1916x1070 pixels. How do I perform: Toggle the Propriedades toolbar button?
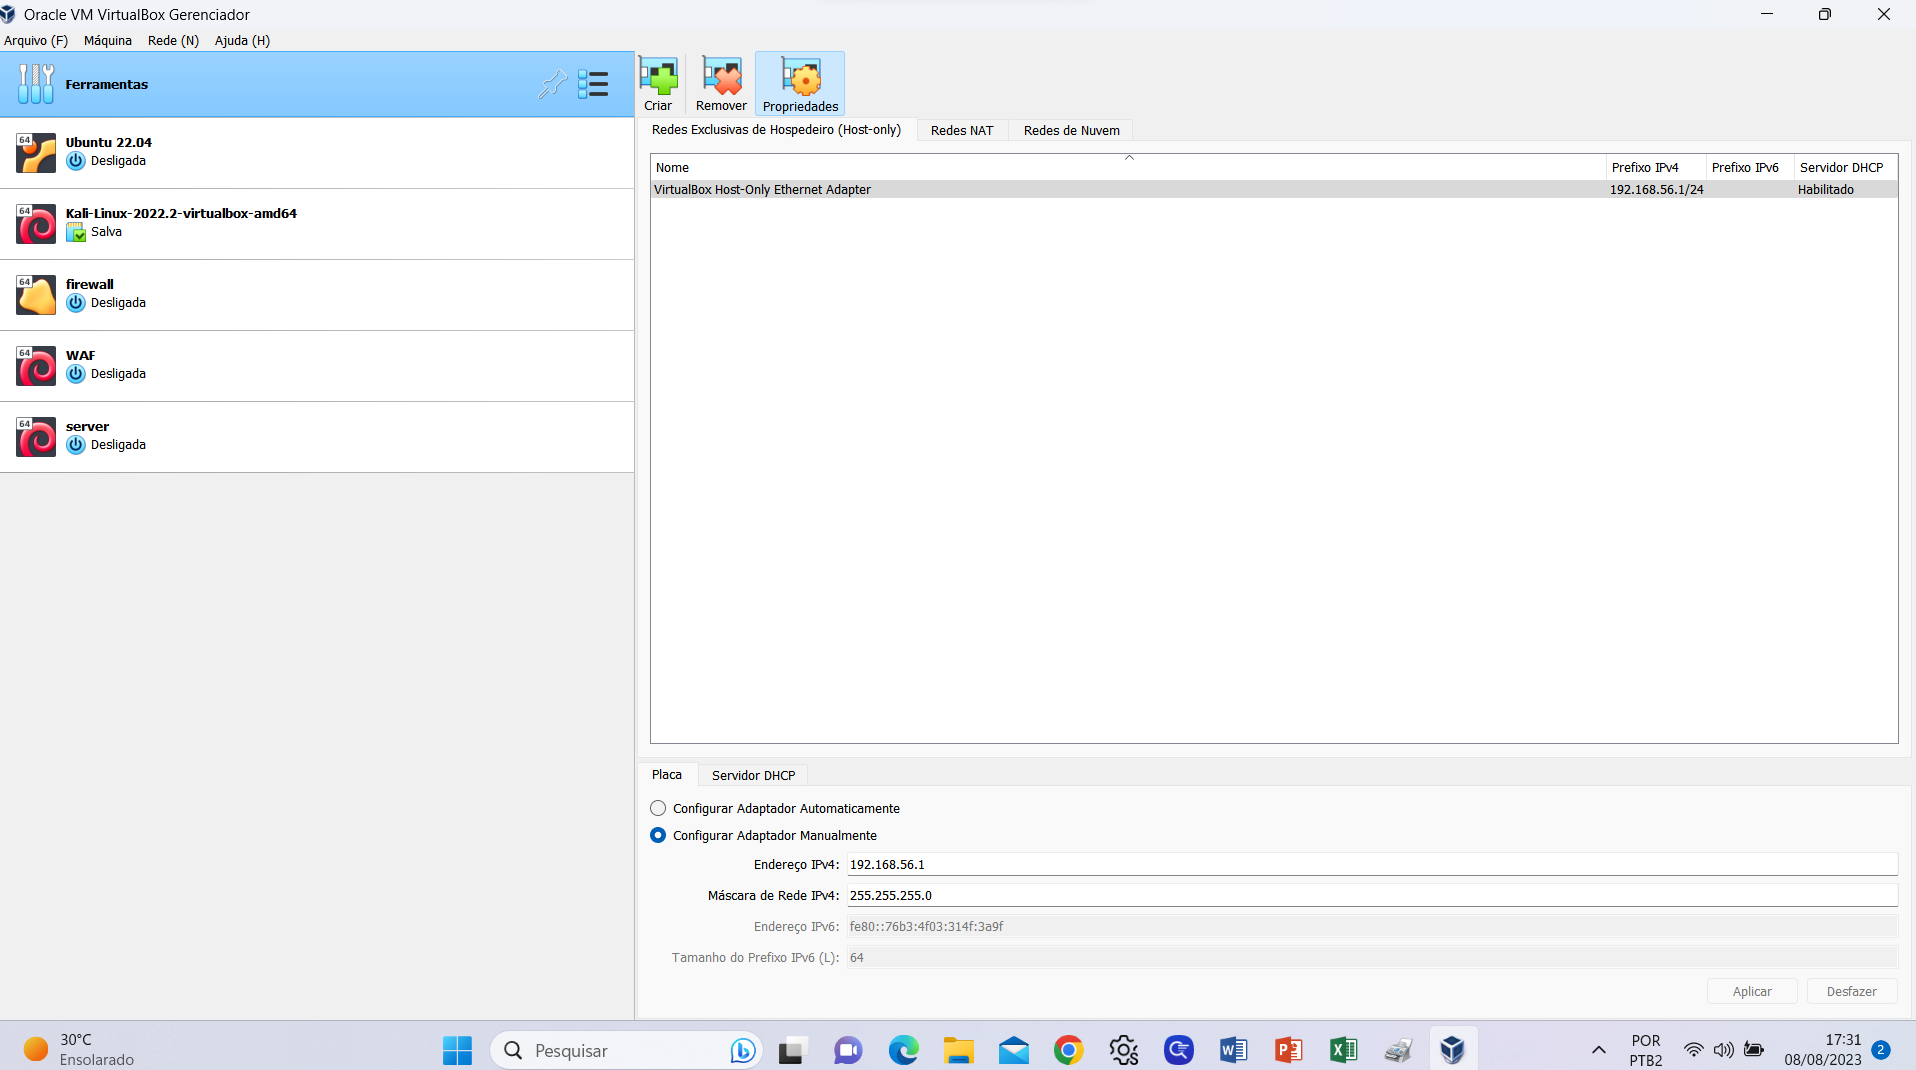click(x=800, y=84)
